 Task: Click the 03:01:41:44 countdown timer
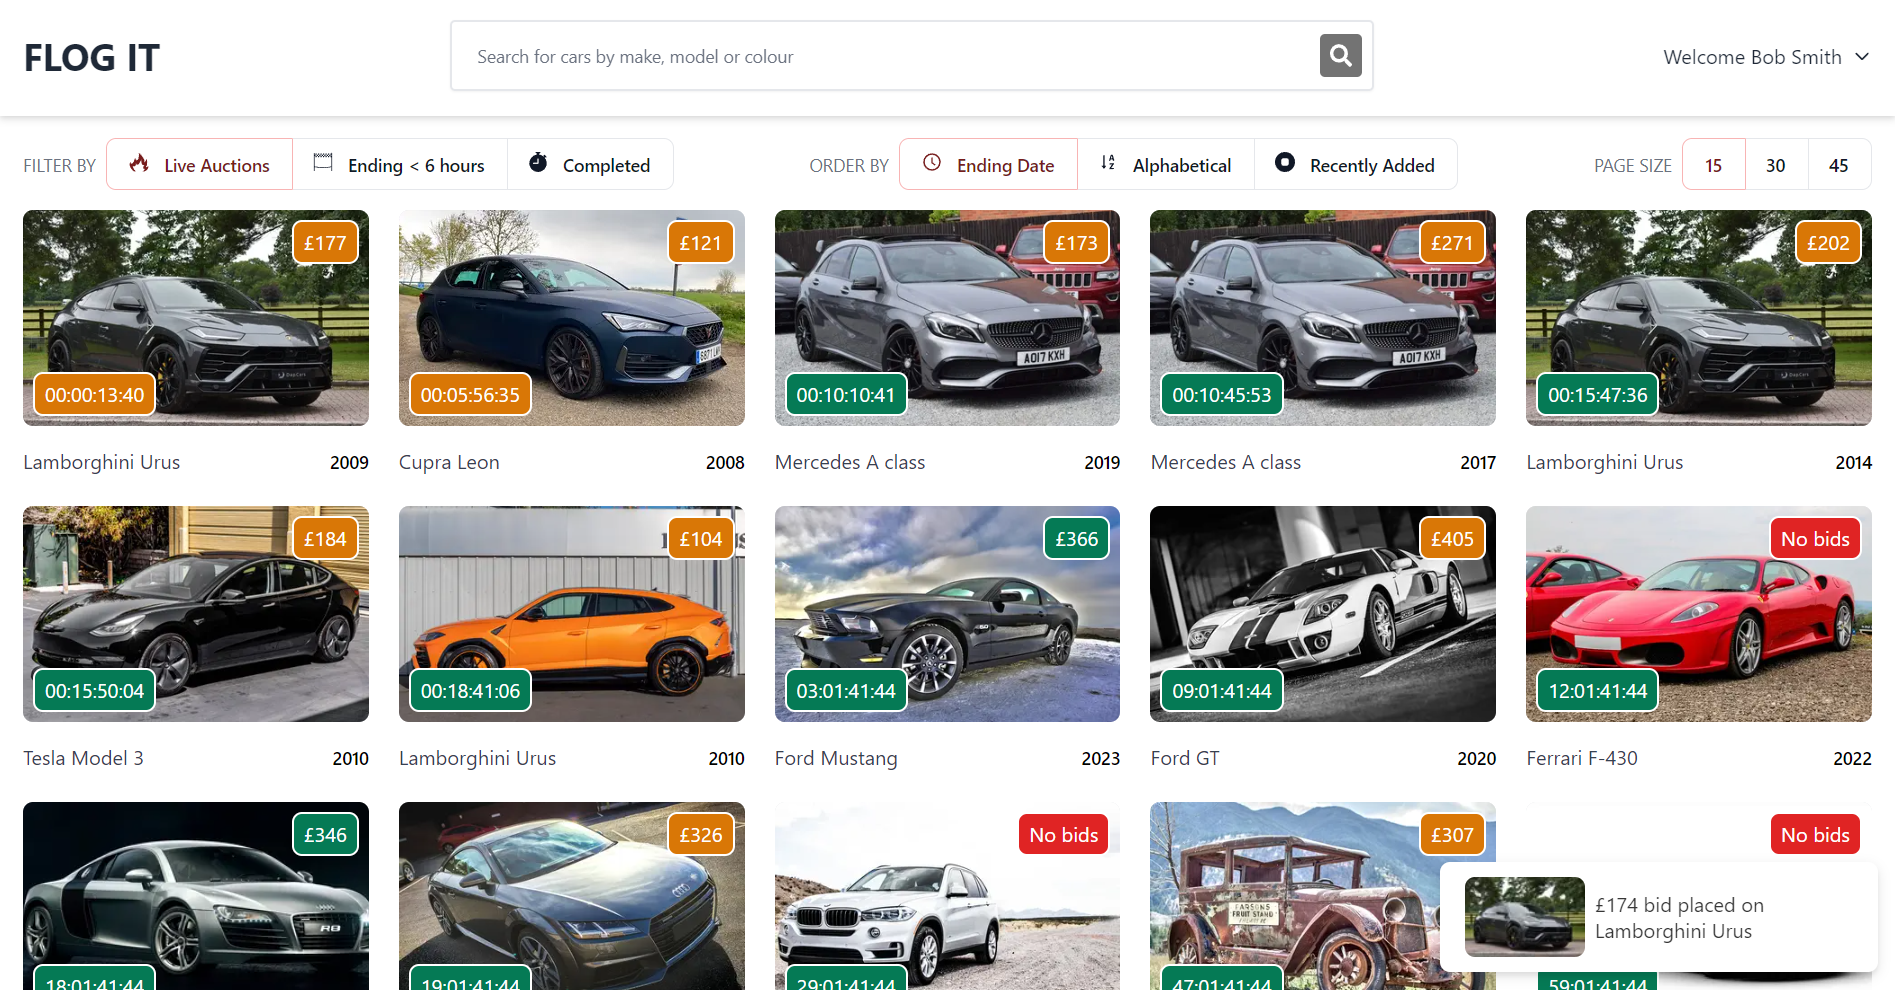coord(846,691)
